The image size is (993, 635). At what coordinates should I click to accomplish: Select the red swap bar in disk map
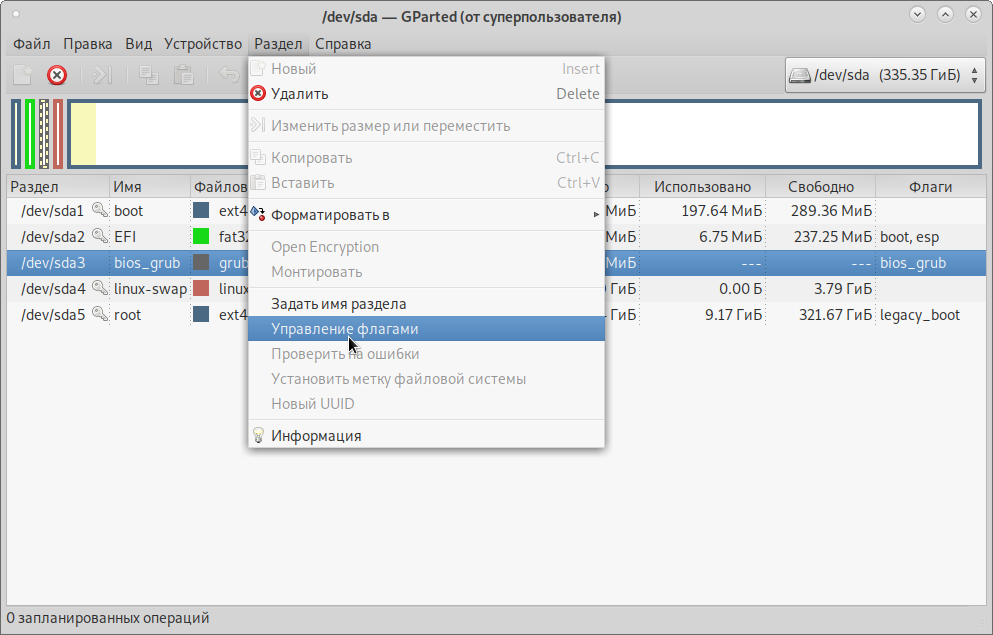pos(58,134)
